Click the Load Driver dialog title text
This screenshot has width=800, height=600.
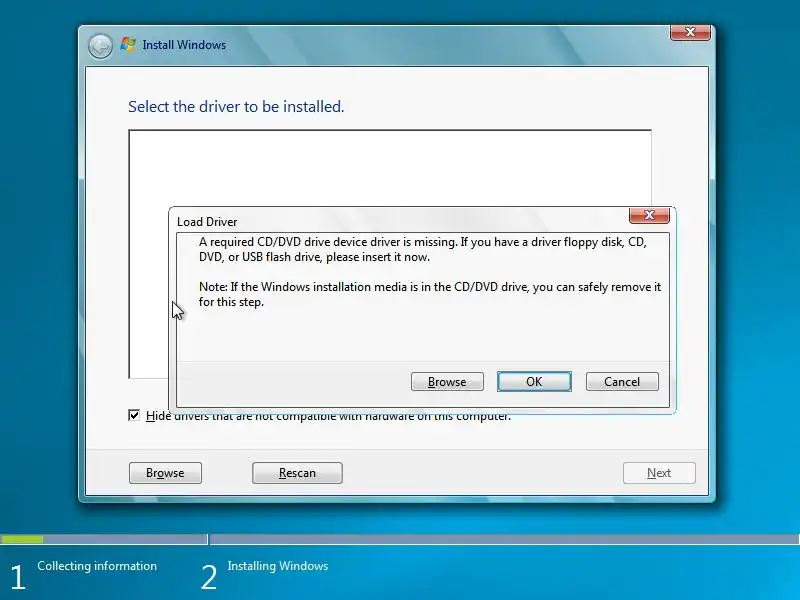[207, 222]
